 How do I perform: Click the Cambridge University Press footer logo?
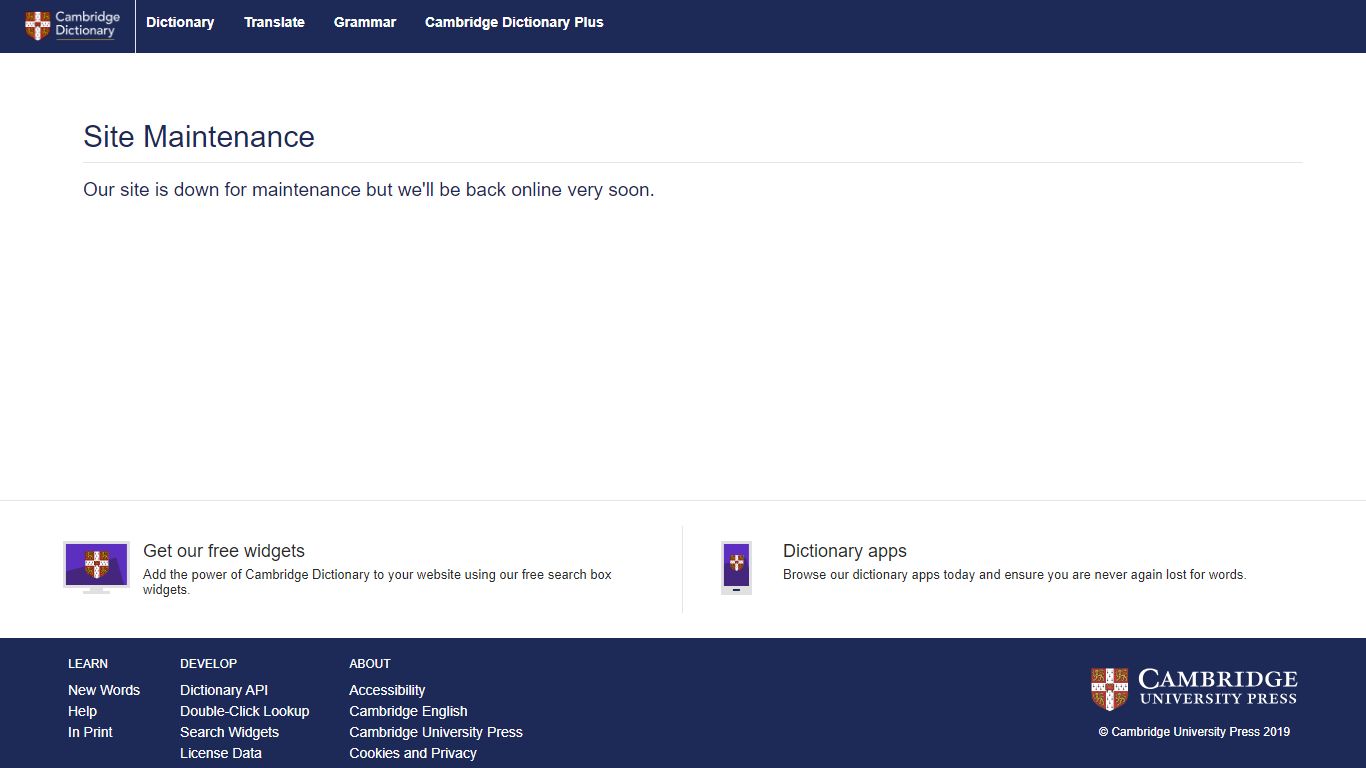1194,688
